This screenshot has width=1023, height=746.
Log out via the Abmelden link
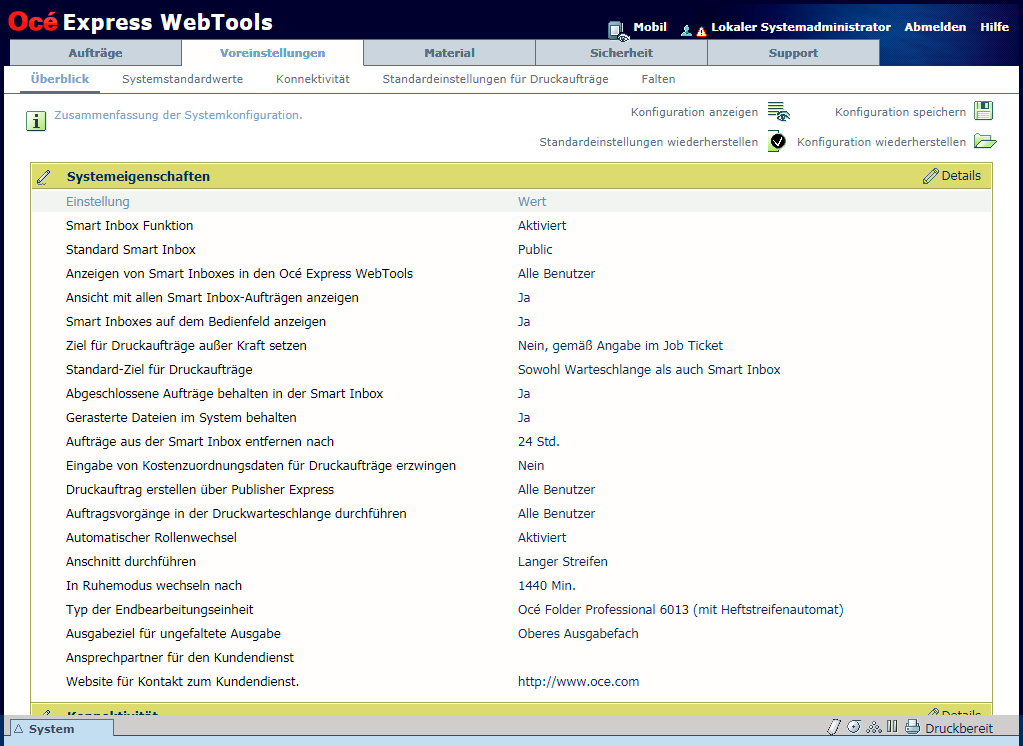(935, 27)
